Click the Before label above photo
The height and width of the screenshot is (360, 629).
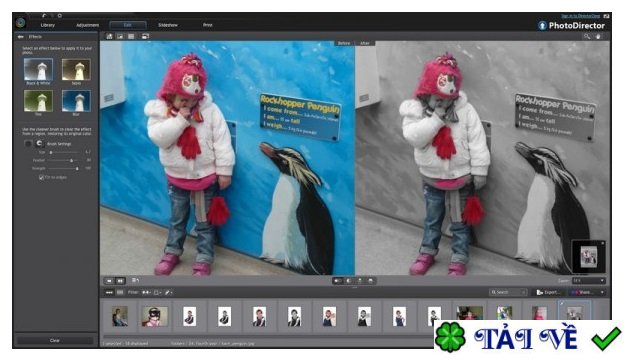click(344, 43)
